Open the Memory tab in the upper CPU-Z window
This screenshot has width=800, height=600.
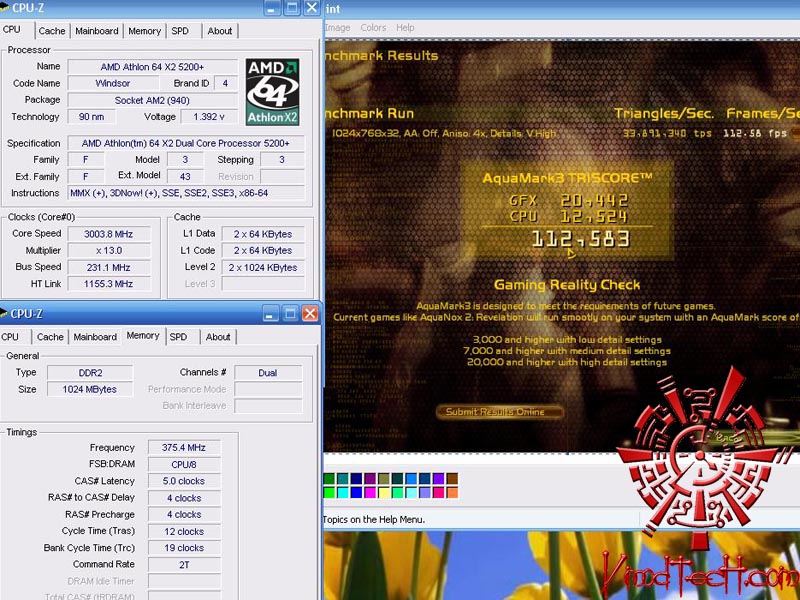144,31
